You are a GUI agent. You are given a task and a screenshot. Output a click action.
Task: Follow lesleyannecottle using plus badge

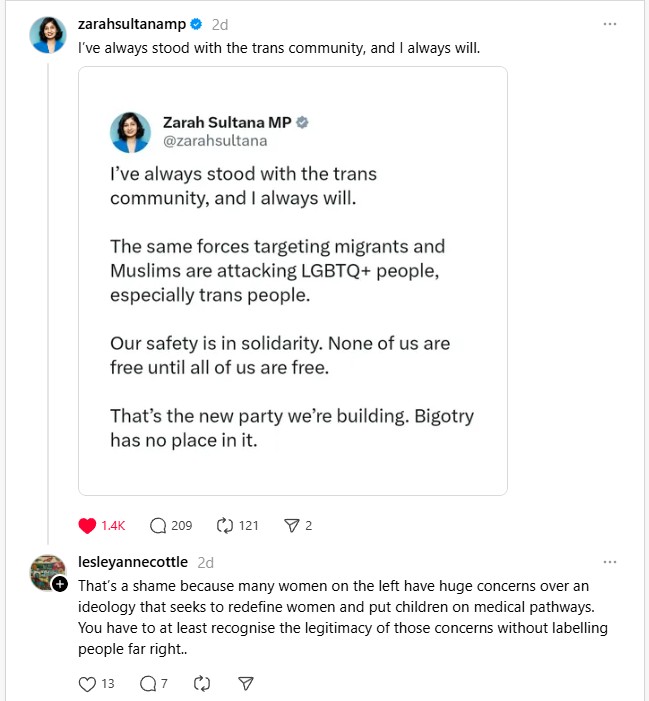pyautogui.click(x=60, y=583)
